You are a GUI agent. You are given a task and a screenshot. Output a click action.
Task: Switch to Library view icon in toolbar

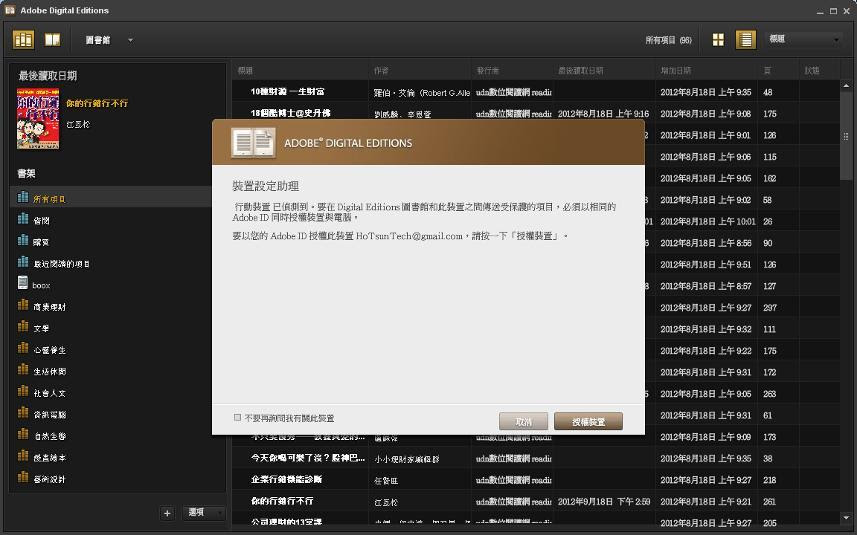coord(24,40)
